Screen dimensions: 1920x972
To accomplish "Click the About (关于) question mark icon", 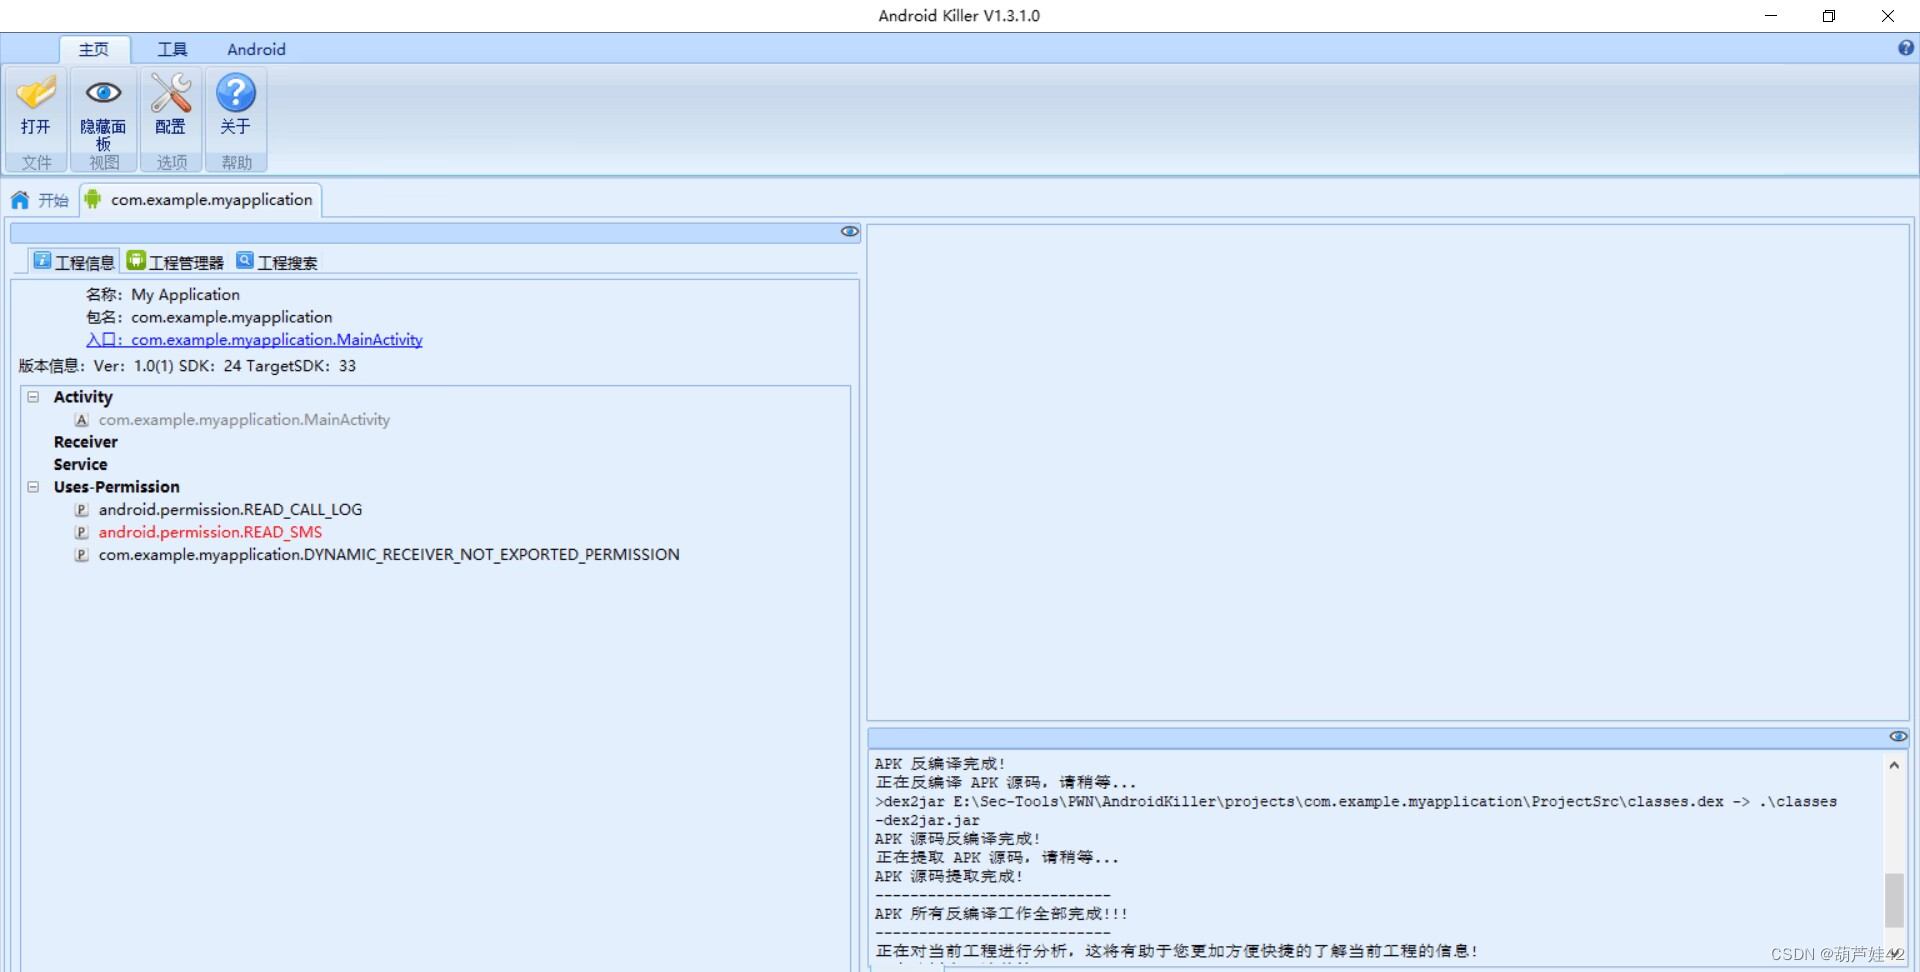I will pyautogui.click(x=236, y=94).
